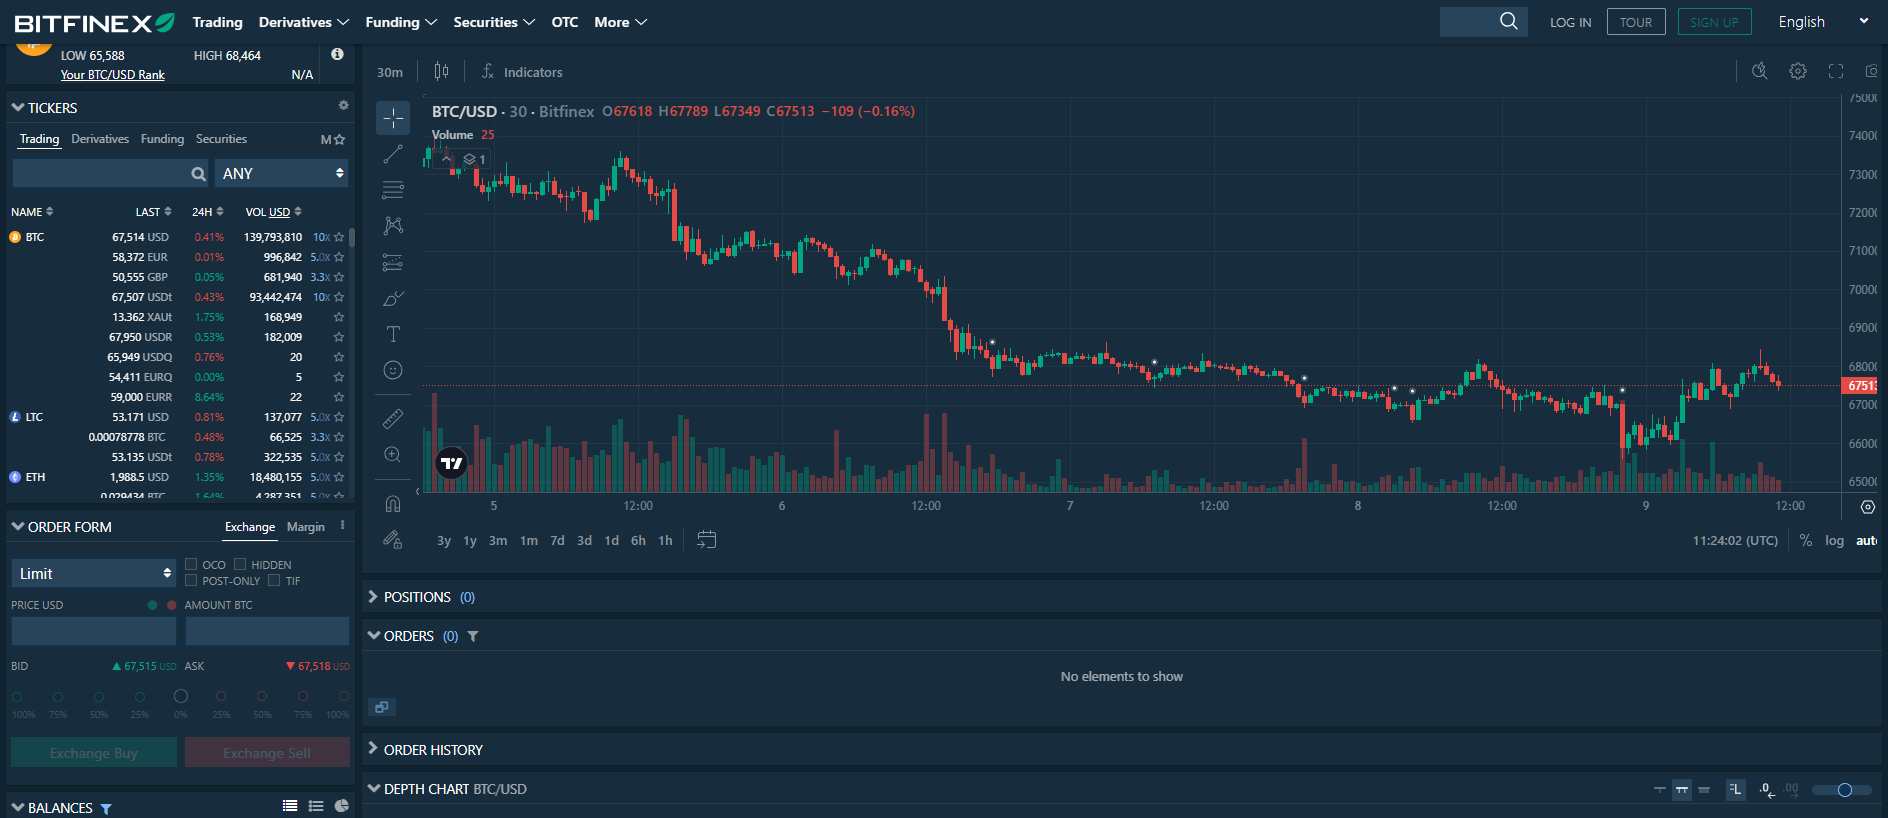
Task: Click lock drawing tools pencil icon
Action: point(393,540)
